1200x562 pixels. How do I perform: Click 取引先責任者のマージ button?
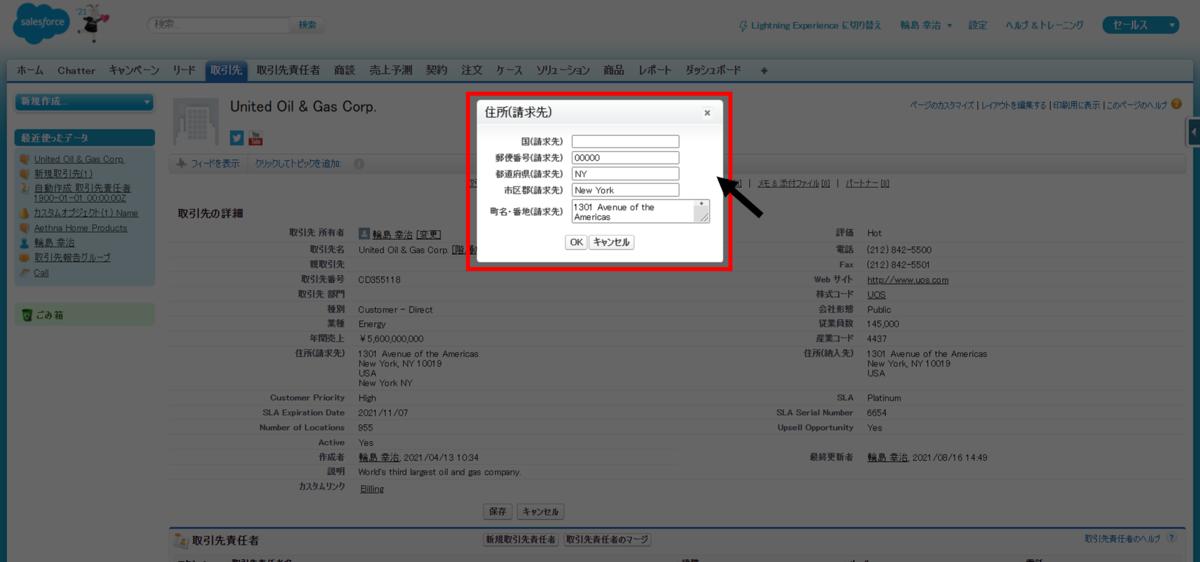click(x=607, y=539)
